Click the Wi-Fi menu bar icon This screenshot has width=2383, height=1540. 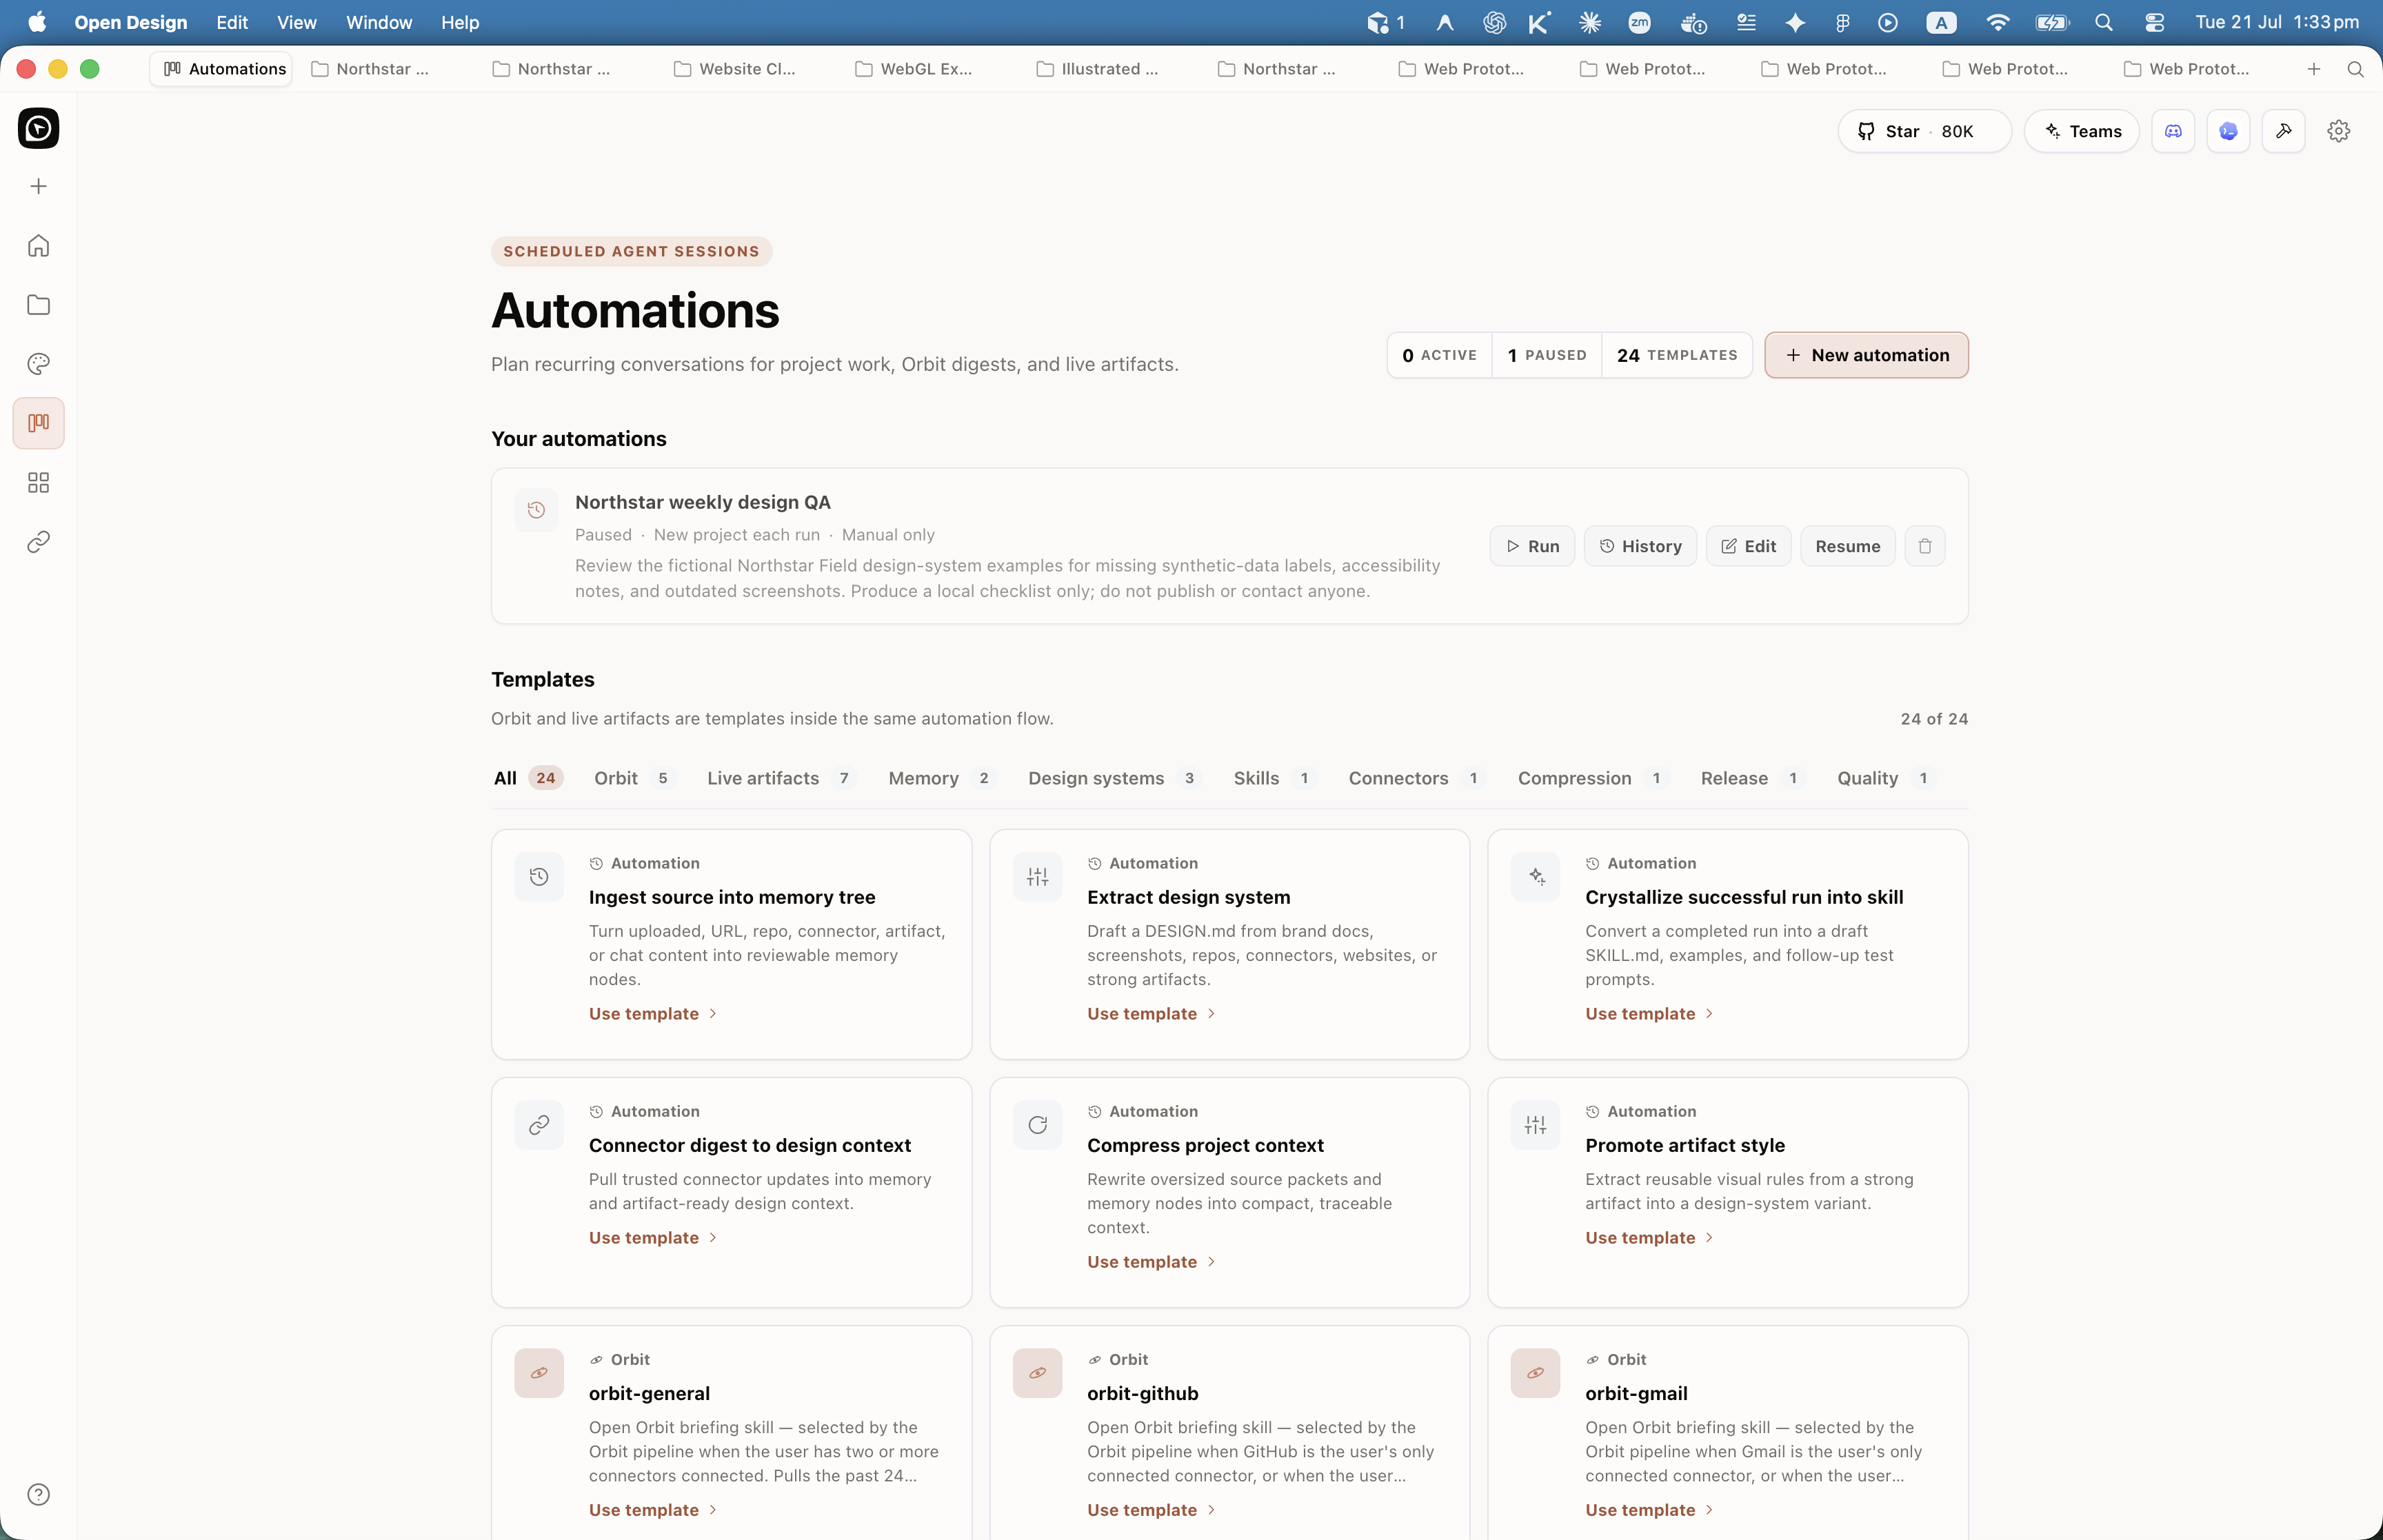pyautogui.click(x=1997, y=22)
